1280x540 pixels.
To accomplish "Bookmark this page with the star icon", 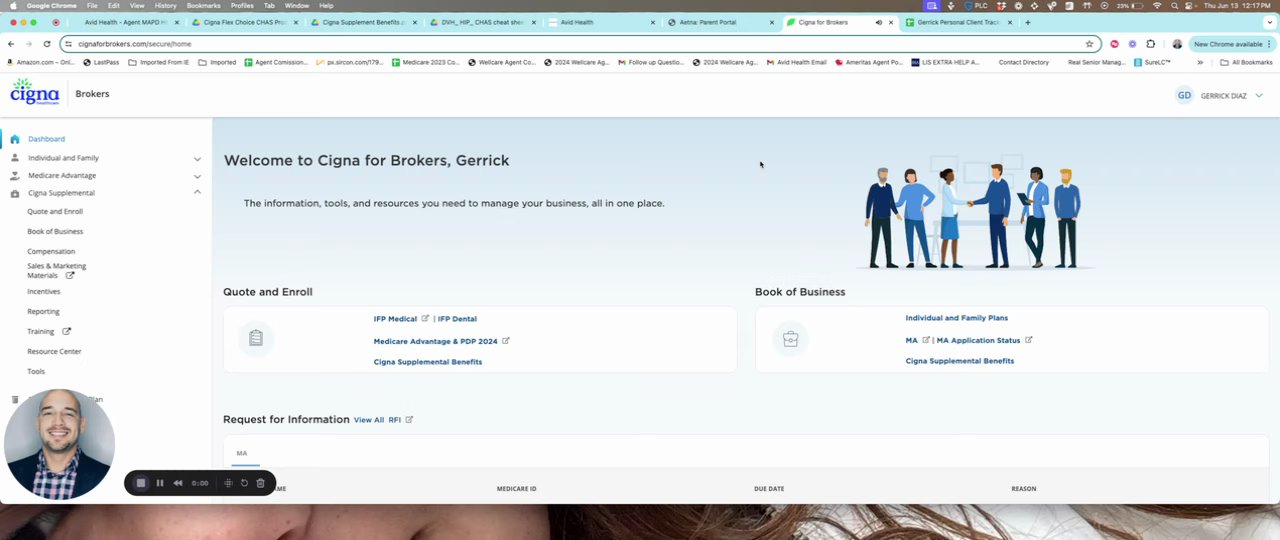I will point(1089,44).
